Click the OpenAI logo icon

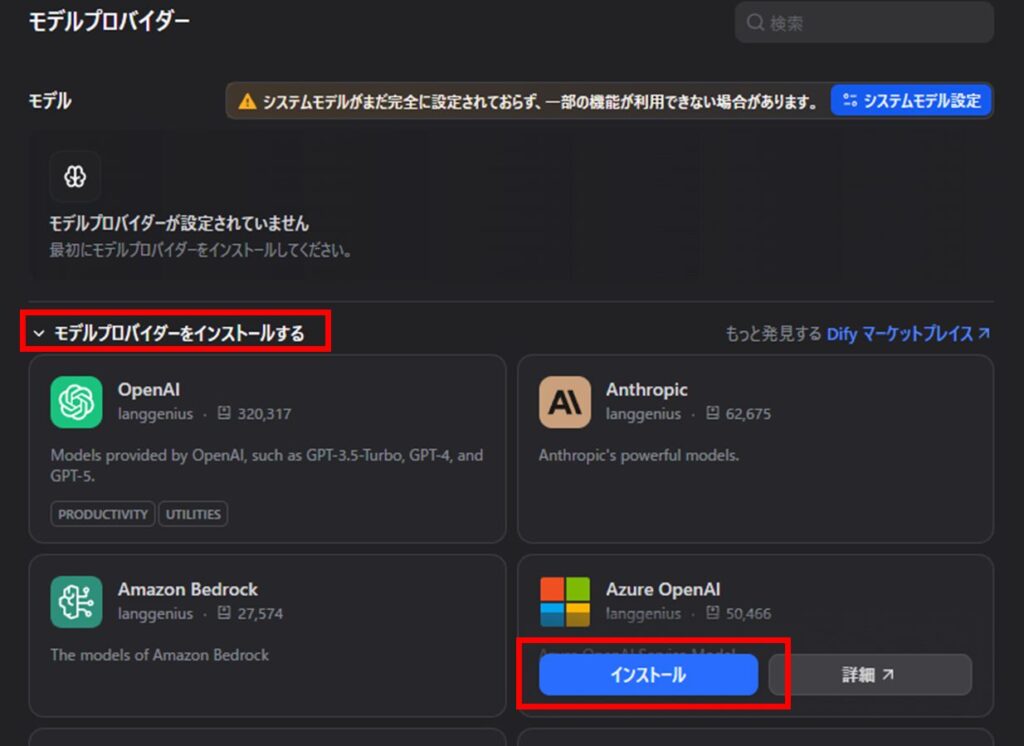[x=76, y=402]
